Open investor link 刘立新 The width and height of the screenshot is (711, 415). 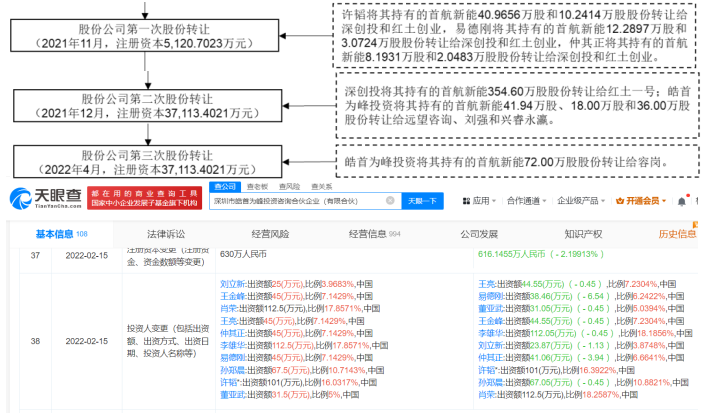click(232, 283)
